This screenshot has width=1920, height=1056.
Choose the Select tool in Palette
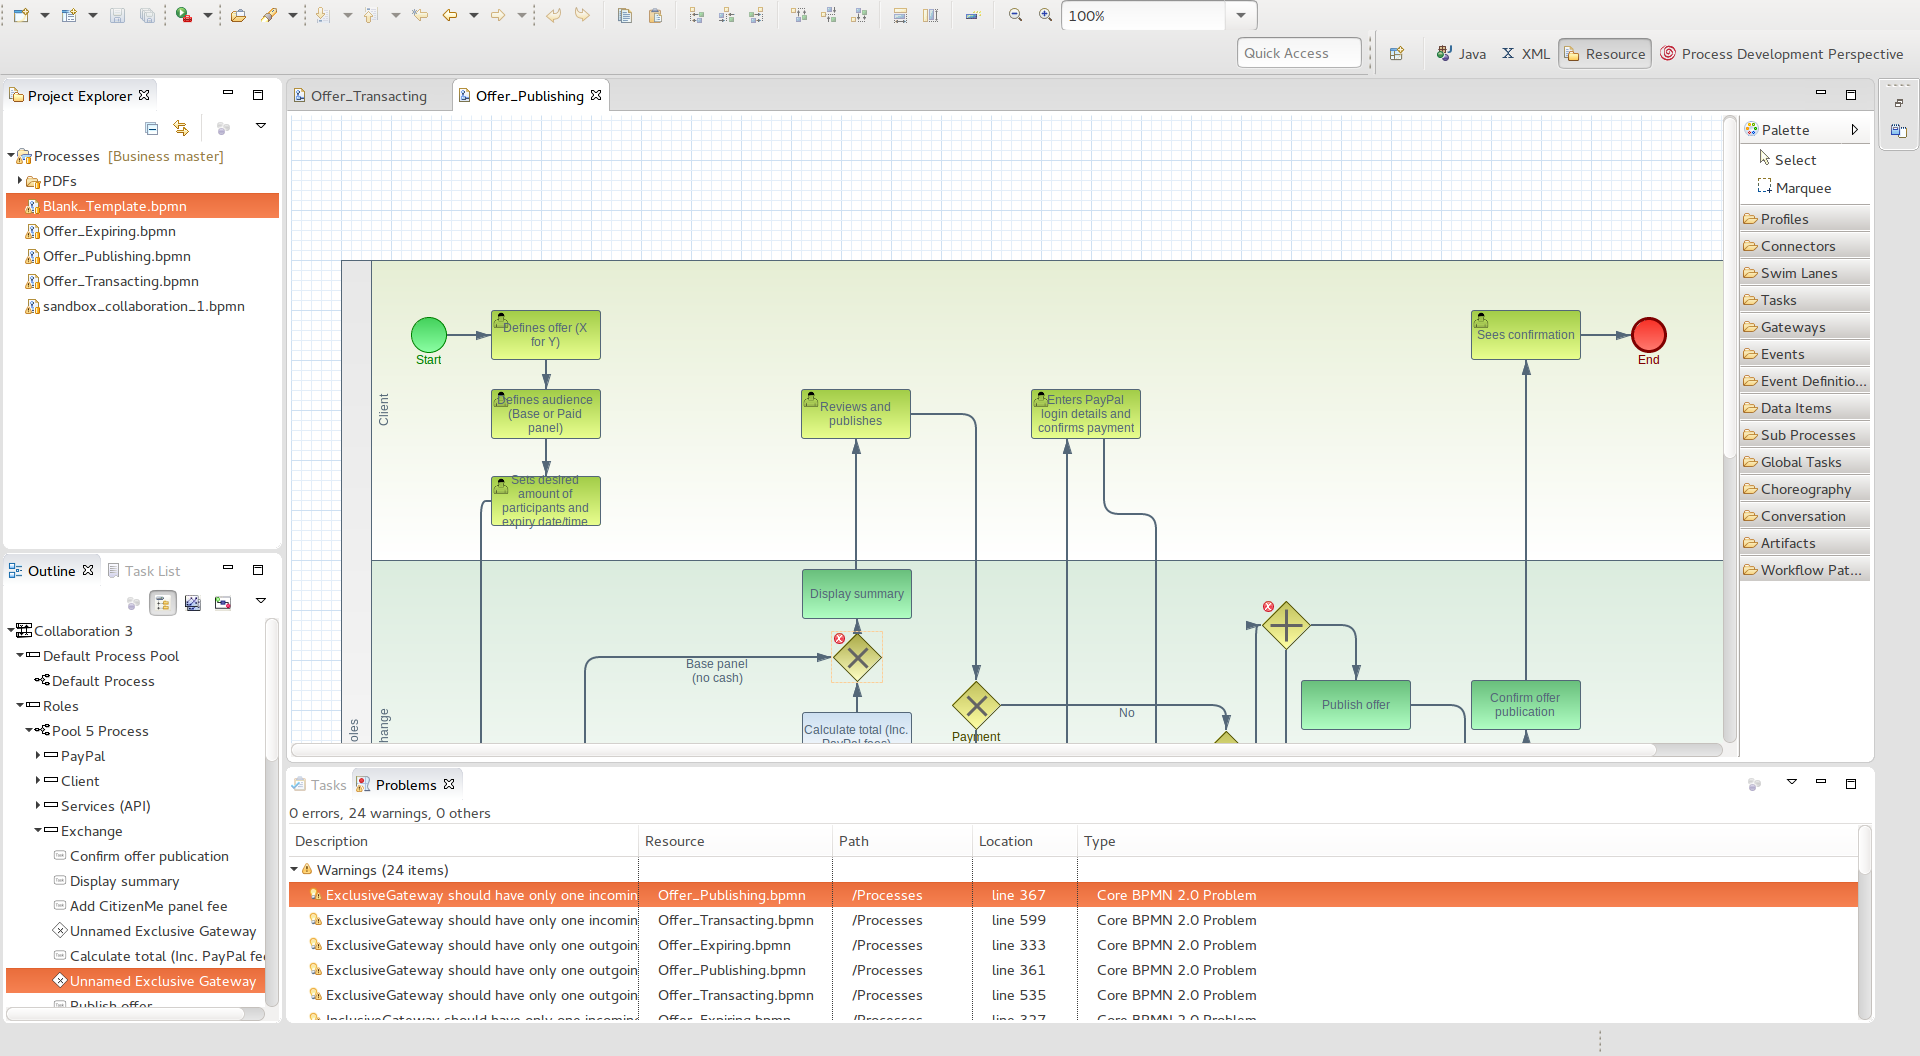[x=1787, y=159]
